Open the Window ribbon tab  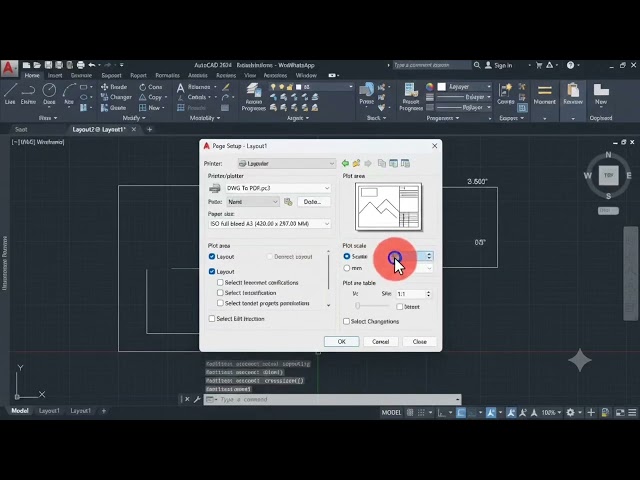point(306,76)
